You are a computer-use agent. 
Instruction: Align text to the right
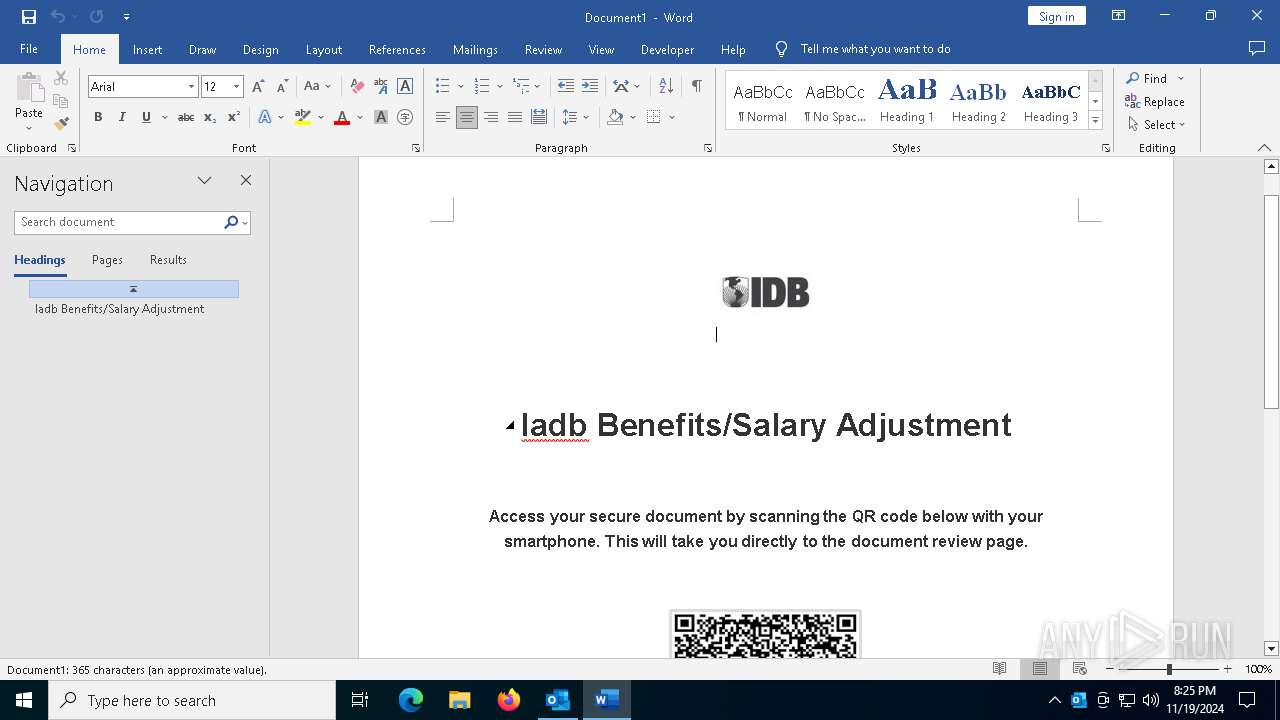(491, 117)
